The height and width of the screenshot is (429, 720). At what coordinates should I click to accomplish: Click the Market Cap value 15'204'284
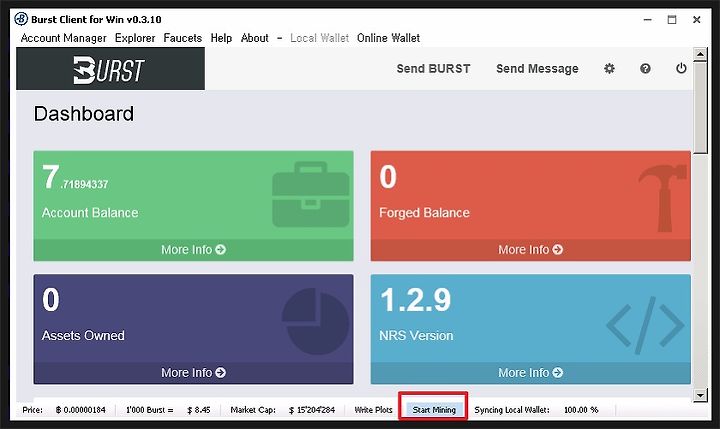312,410
